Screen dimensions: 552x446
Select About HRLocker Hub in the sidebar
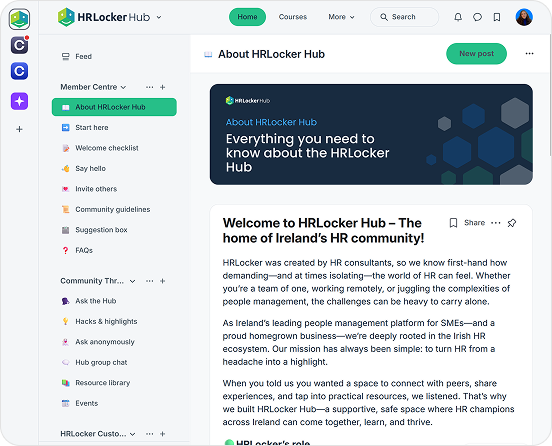point(114,107)
